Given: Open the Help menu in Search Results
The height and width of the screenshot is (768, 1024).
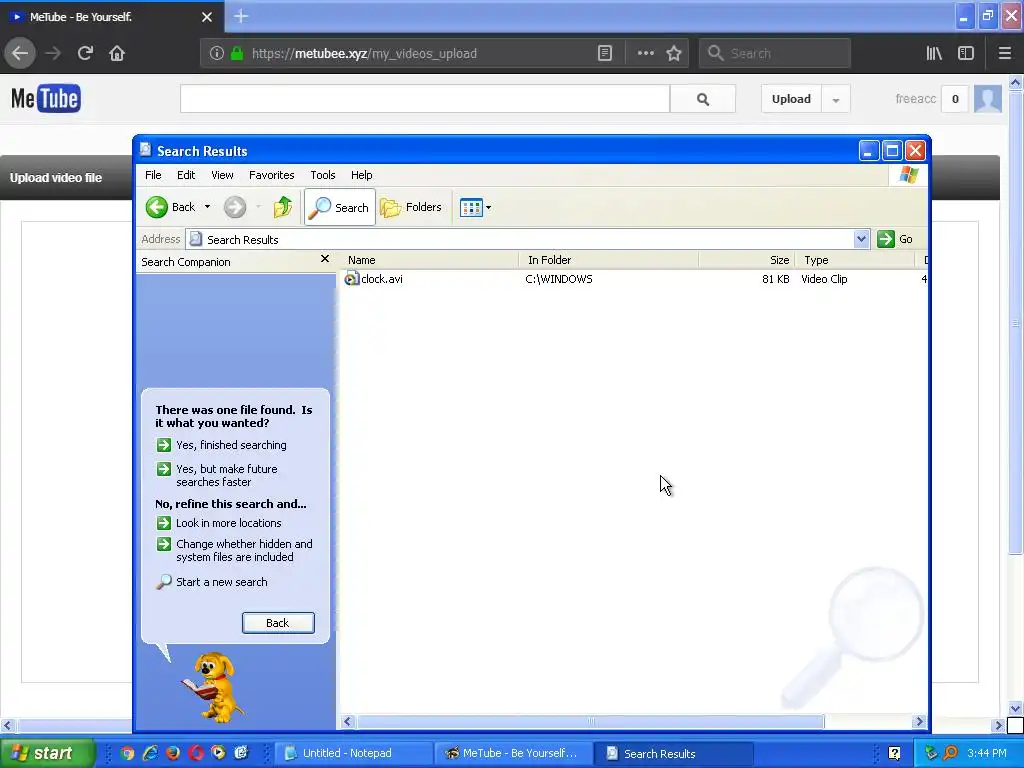Looking at the screenshot, I should click(x=361, y=175).
